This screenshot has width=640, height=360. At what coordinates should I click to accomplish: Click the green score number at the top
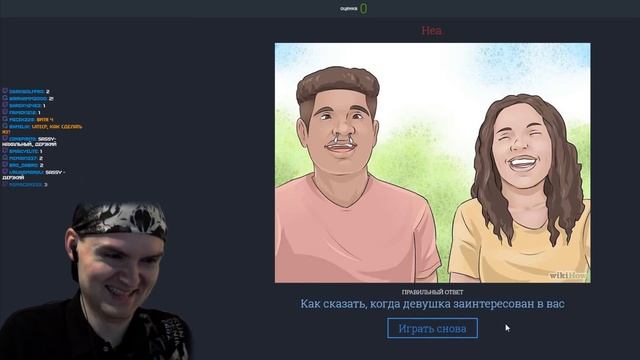[x=363, y=8]
